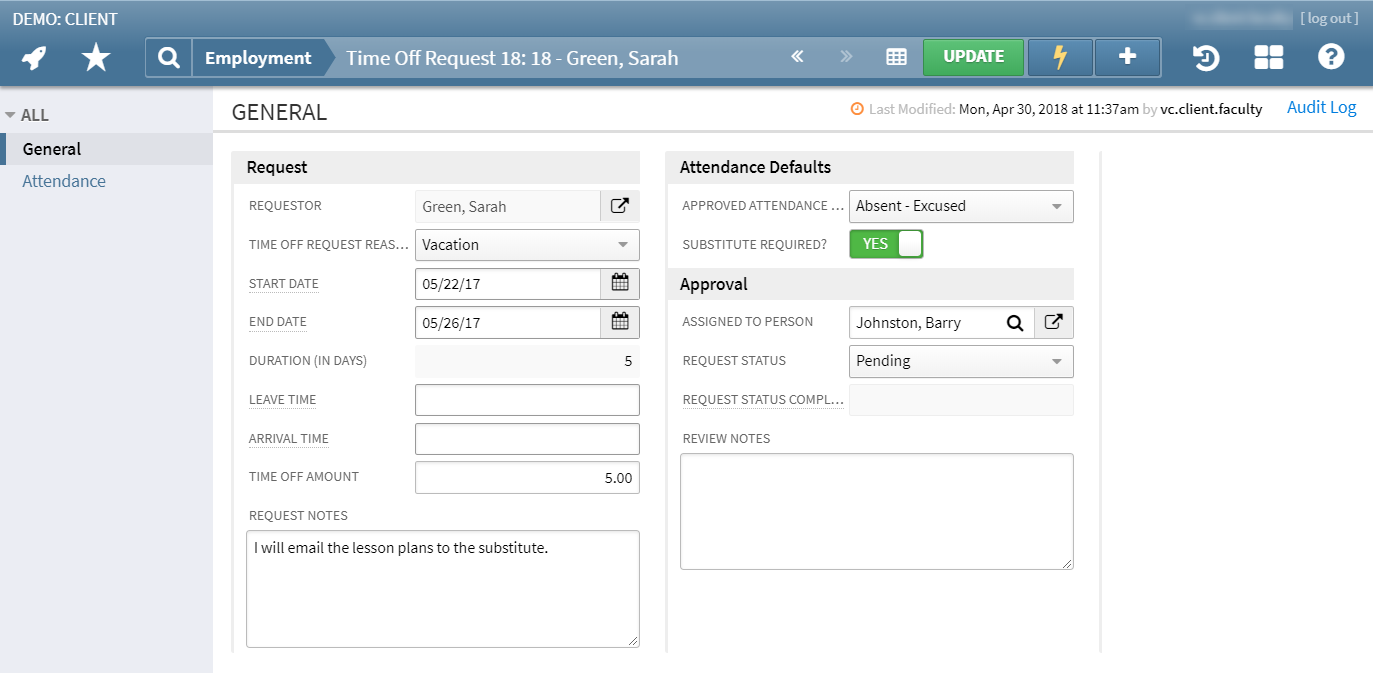Open the apps grid icon
Viewport: 1373px width, 673px height.
[x=1268, y=57]
